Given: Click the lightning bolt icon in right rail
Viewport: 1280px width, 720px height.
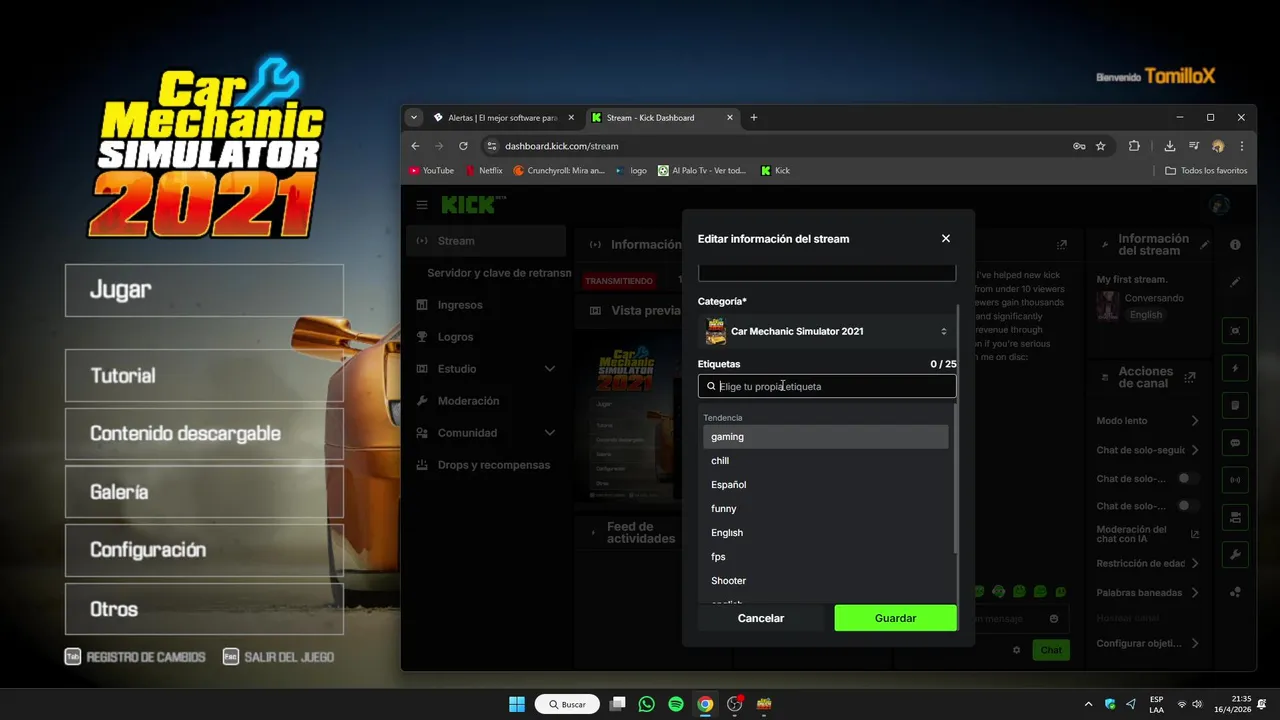Looking at the screenshot, I should coord(1235,368).
